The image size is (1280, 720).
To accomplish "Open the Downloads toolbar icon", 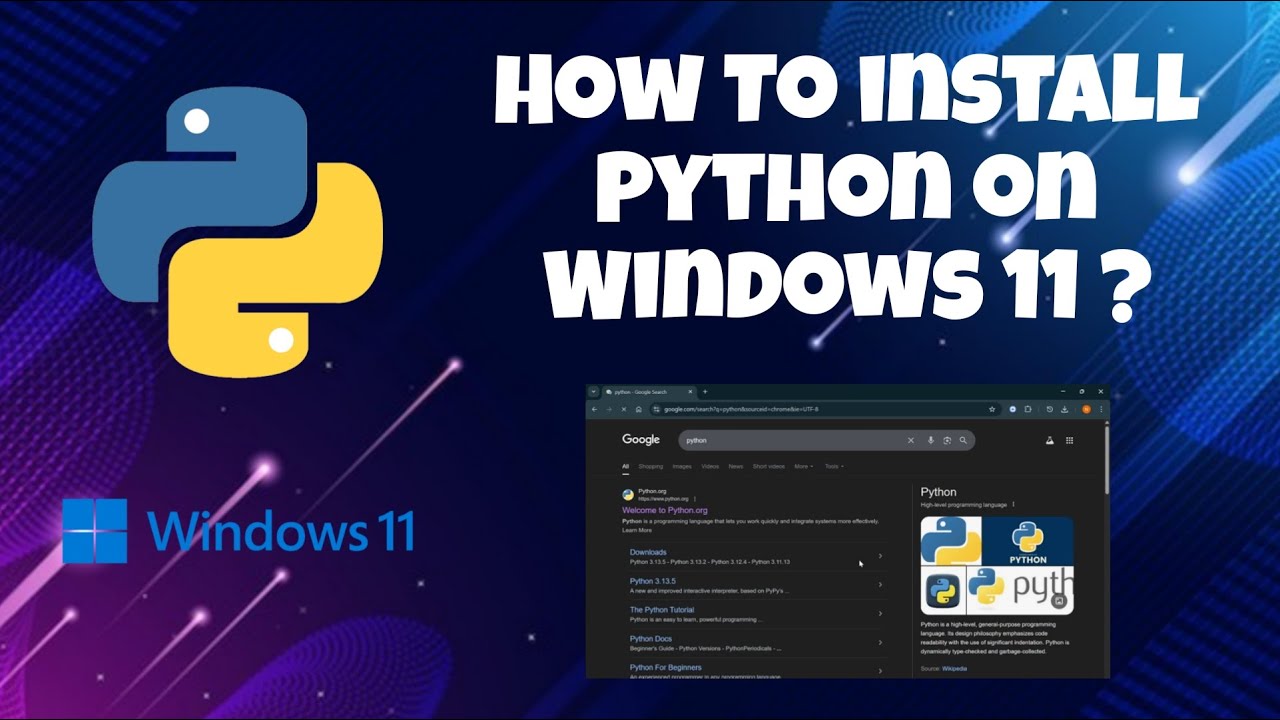I will click(x=1064, y=409).
